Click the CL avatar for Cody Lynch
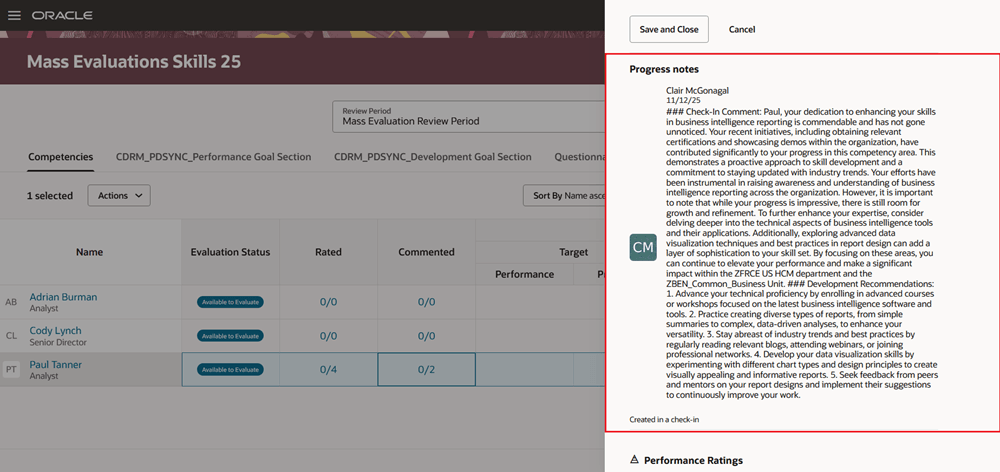The width and height of the screenshot is (1000, 472). (11, 336)
